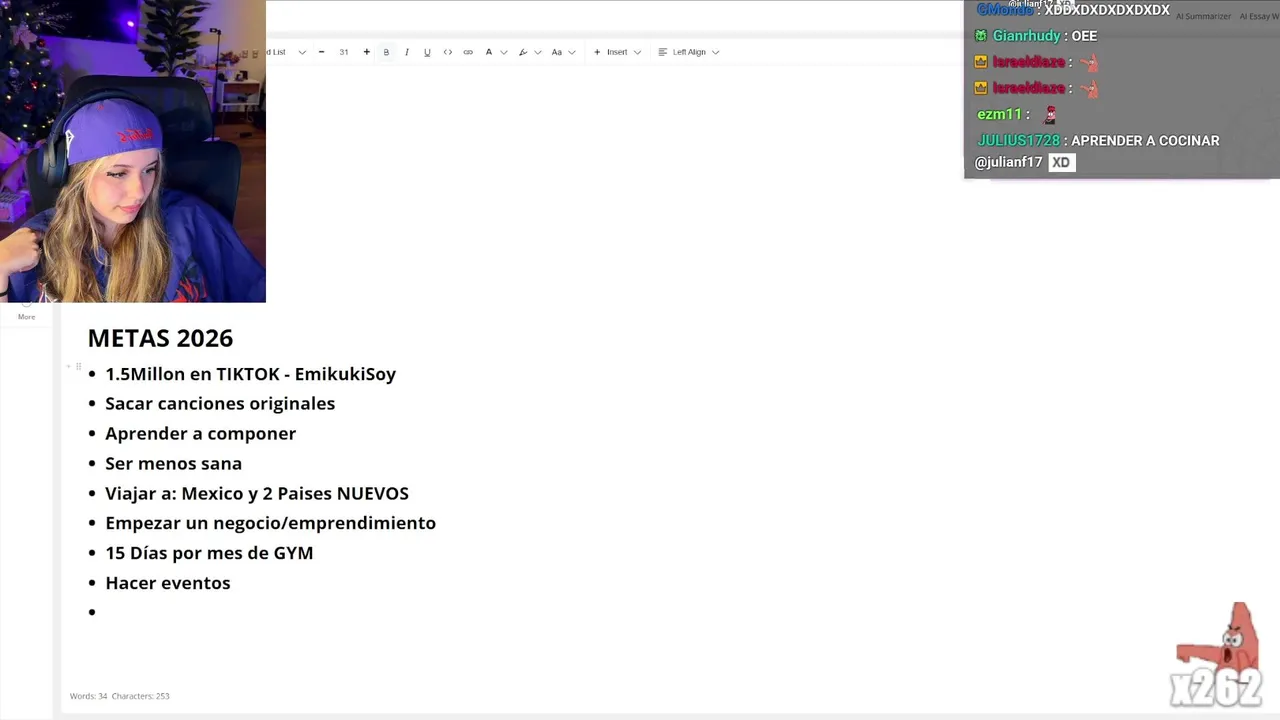Expand the highlight color dropdown arrow

click(538, 52)
